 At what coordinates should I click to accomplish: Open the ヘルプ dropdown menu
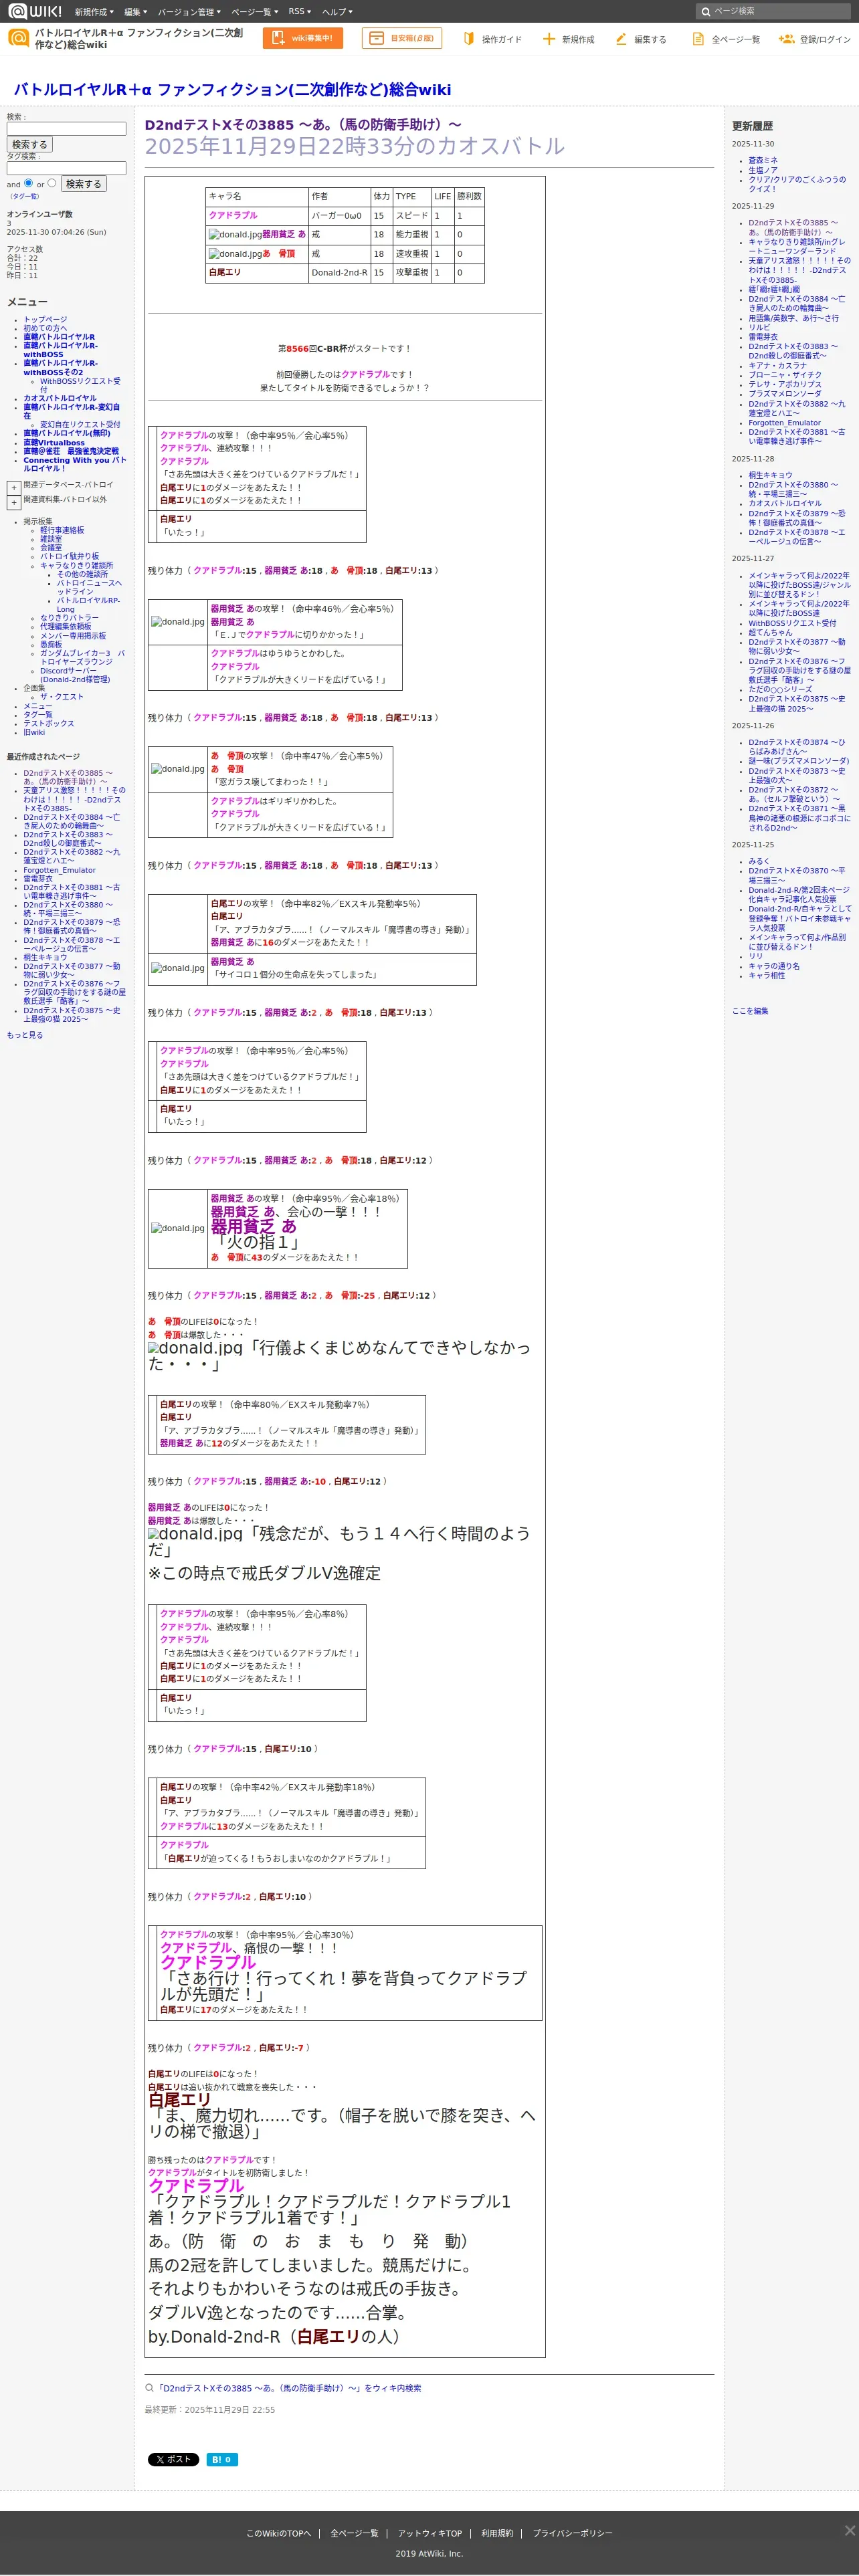tap(337, 12)
